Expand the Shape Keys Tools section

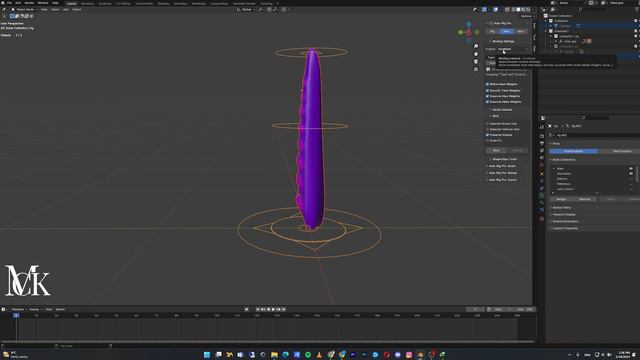(x=504, y=159)
